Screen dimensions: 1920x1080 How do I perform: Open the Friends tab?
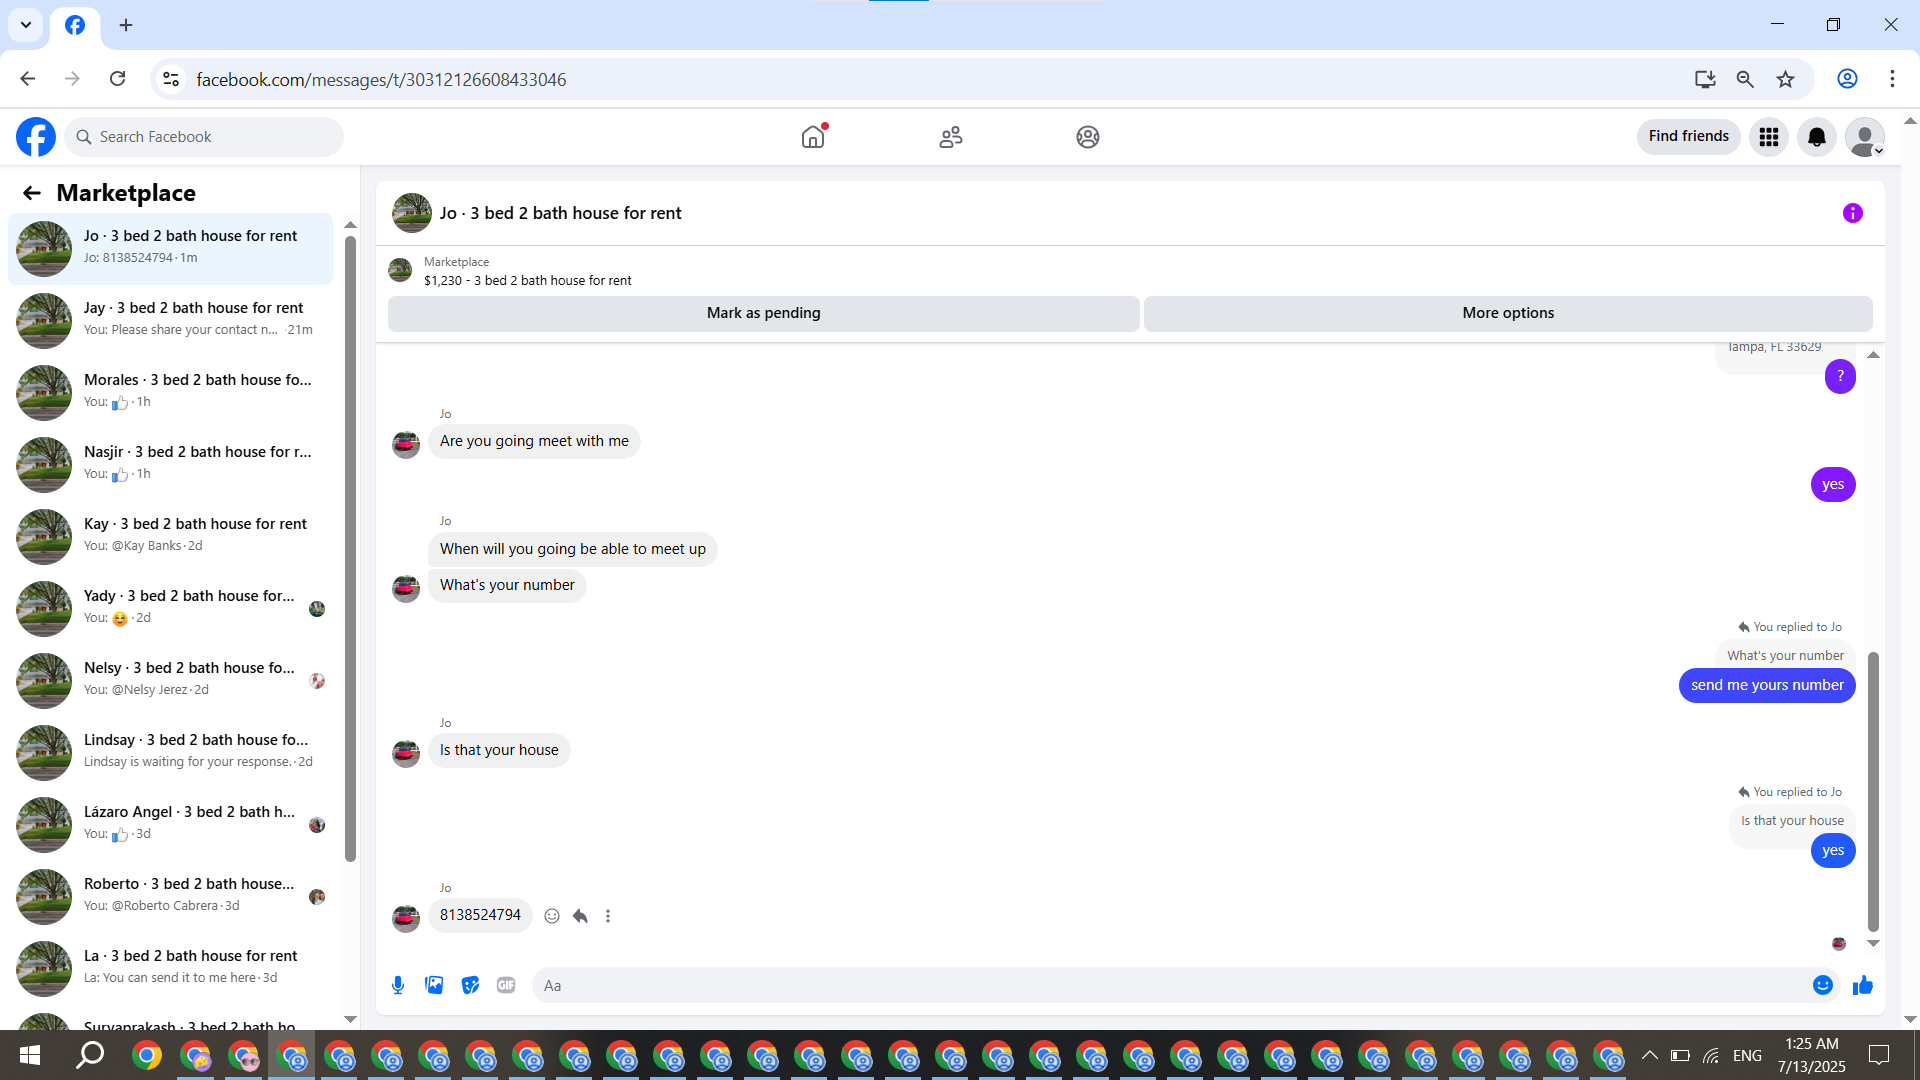(950, 137)
